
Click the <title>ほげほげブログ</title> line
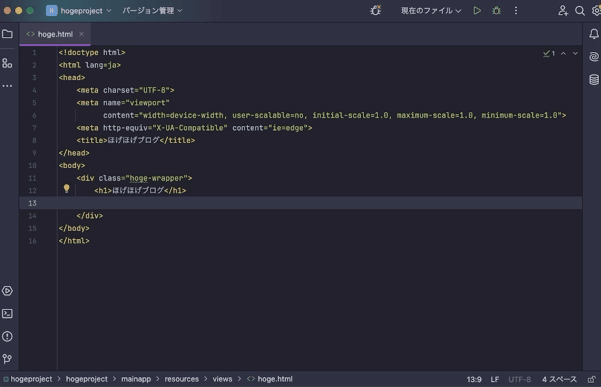(136, 140)
